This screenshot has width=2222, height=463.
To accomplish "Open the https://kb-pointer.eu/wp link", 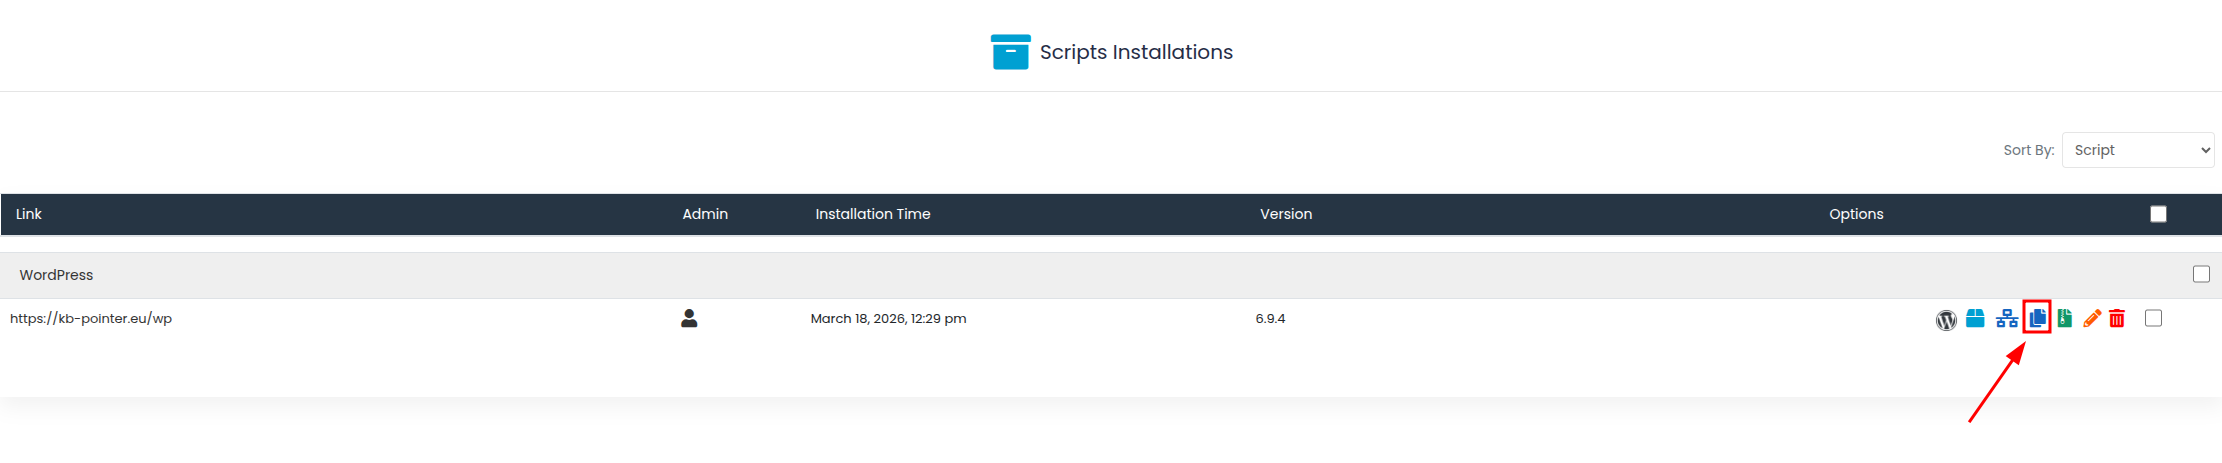I will [x=91, y=318].
